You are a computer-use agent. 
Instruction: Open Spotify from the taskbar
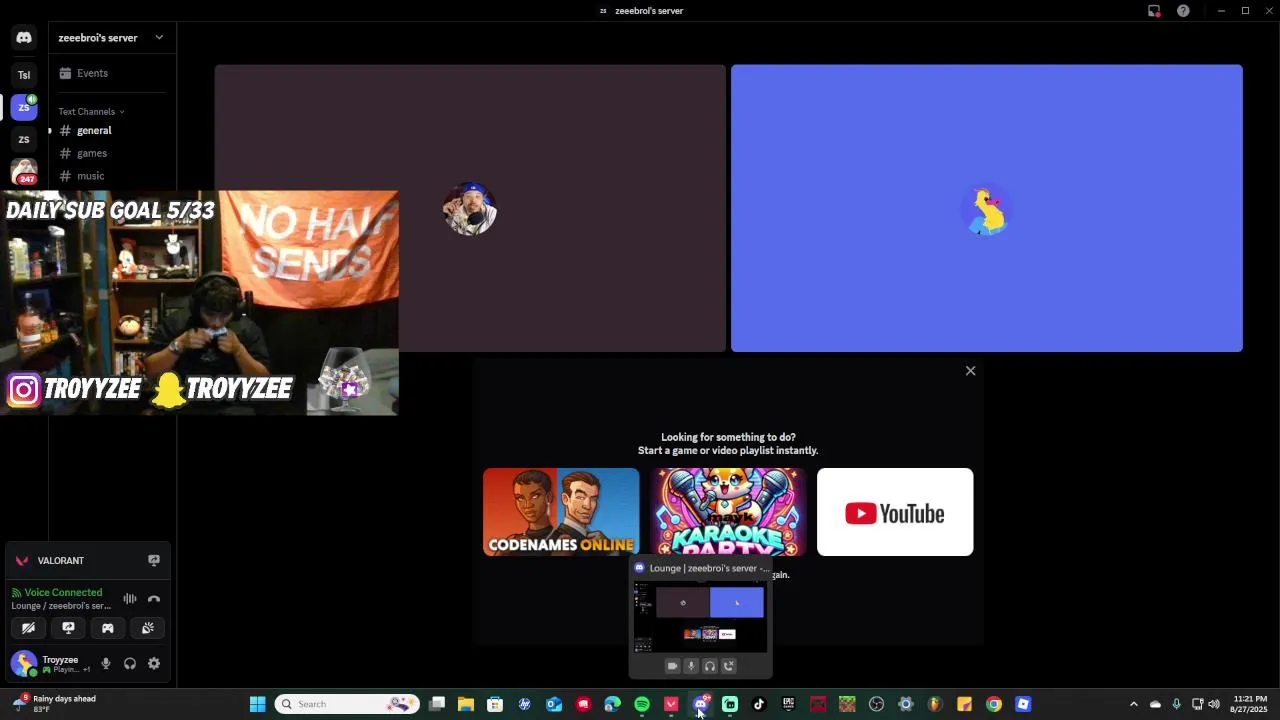[642, 704]
